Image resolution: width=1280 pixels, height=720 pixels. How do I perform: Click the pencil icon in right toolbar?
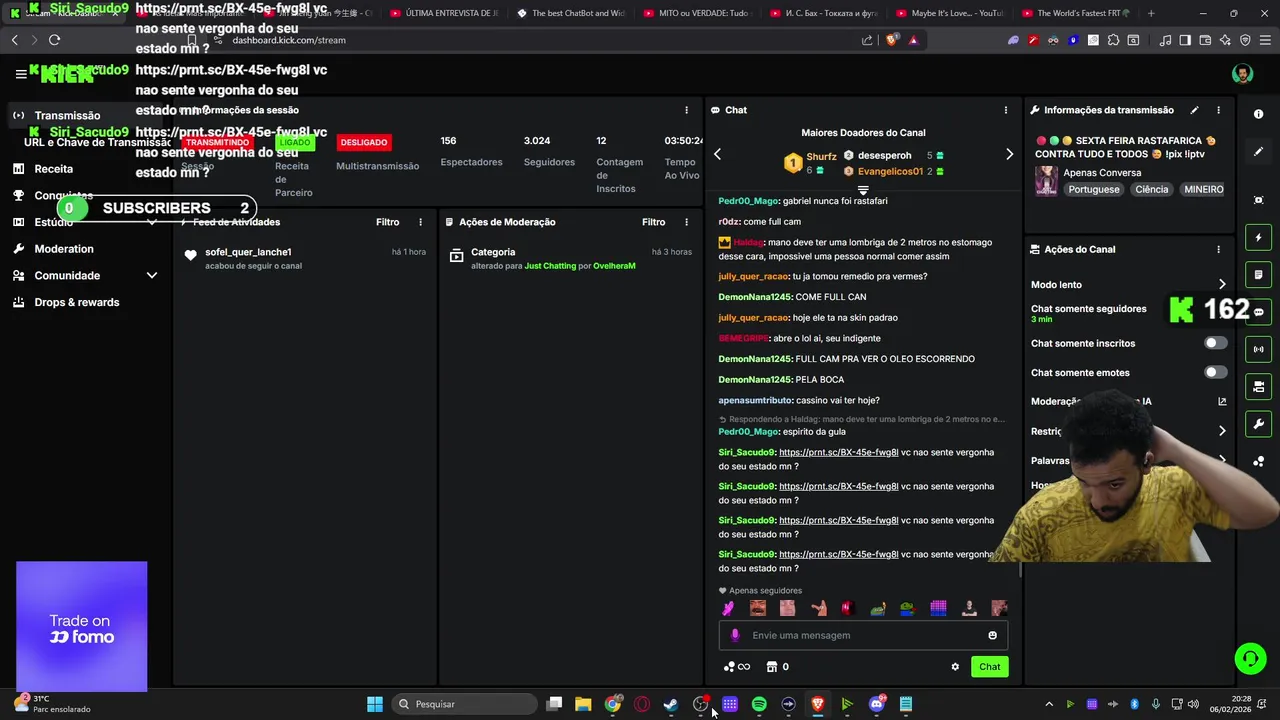tap(1258, 152)
